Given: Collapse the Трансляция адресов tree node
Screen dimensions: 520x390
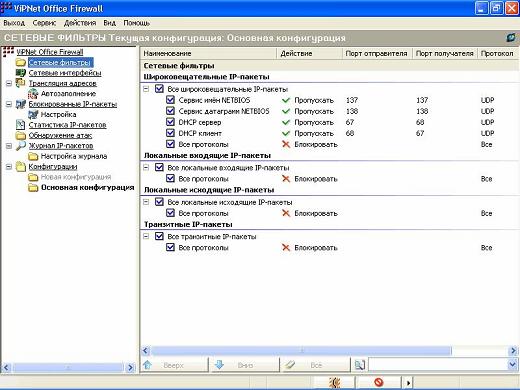Looking at the screenshot, I should tap(9, 83).
